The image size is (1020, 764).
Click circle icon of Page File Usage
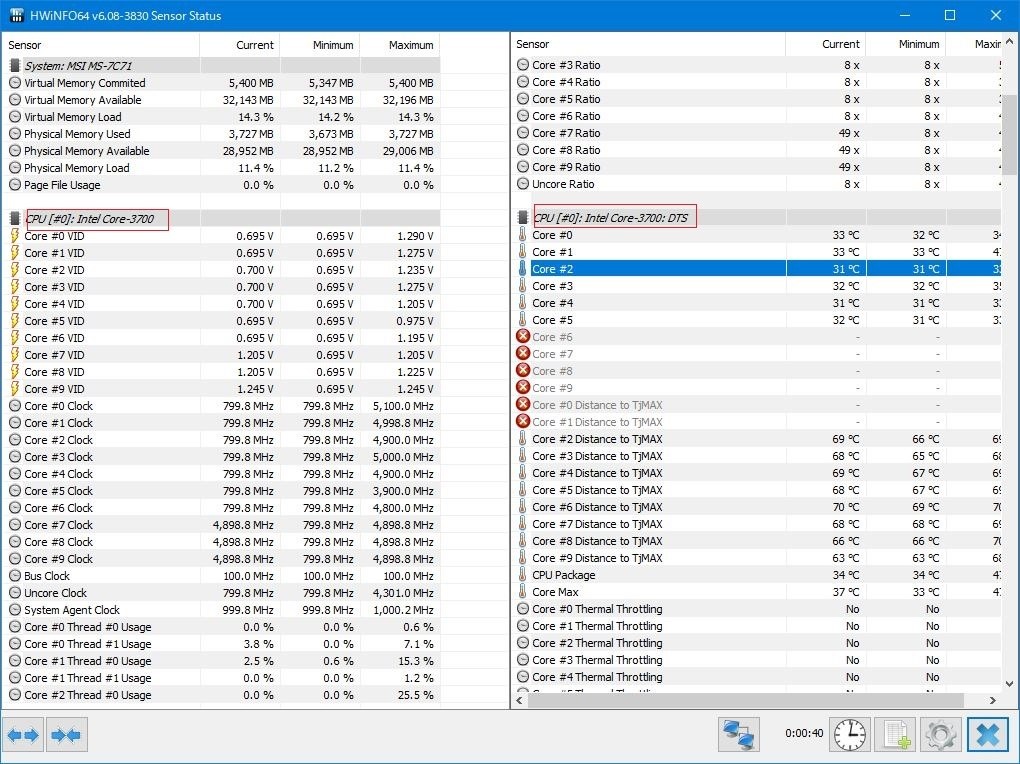coord(15,185)
